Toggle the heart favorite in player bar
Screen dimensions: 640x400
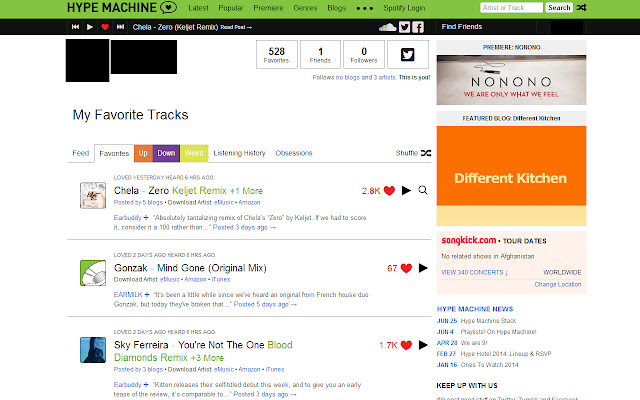click(105, 27)
